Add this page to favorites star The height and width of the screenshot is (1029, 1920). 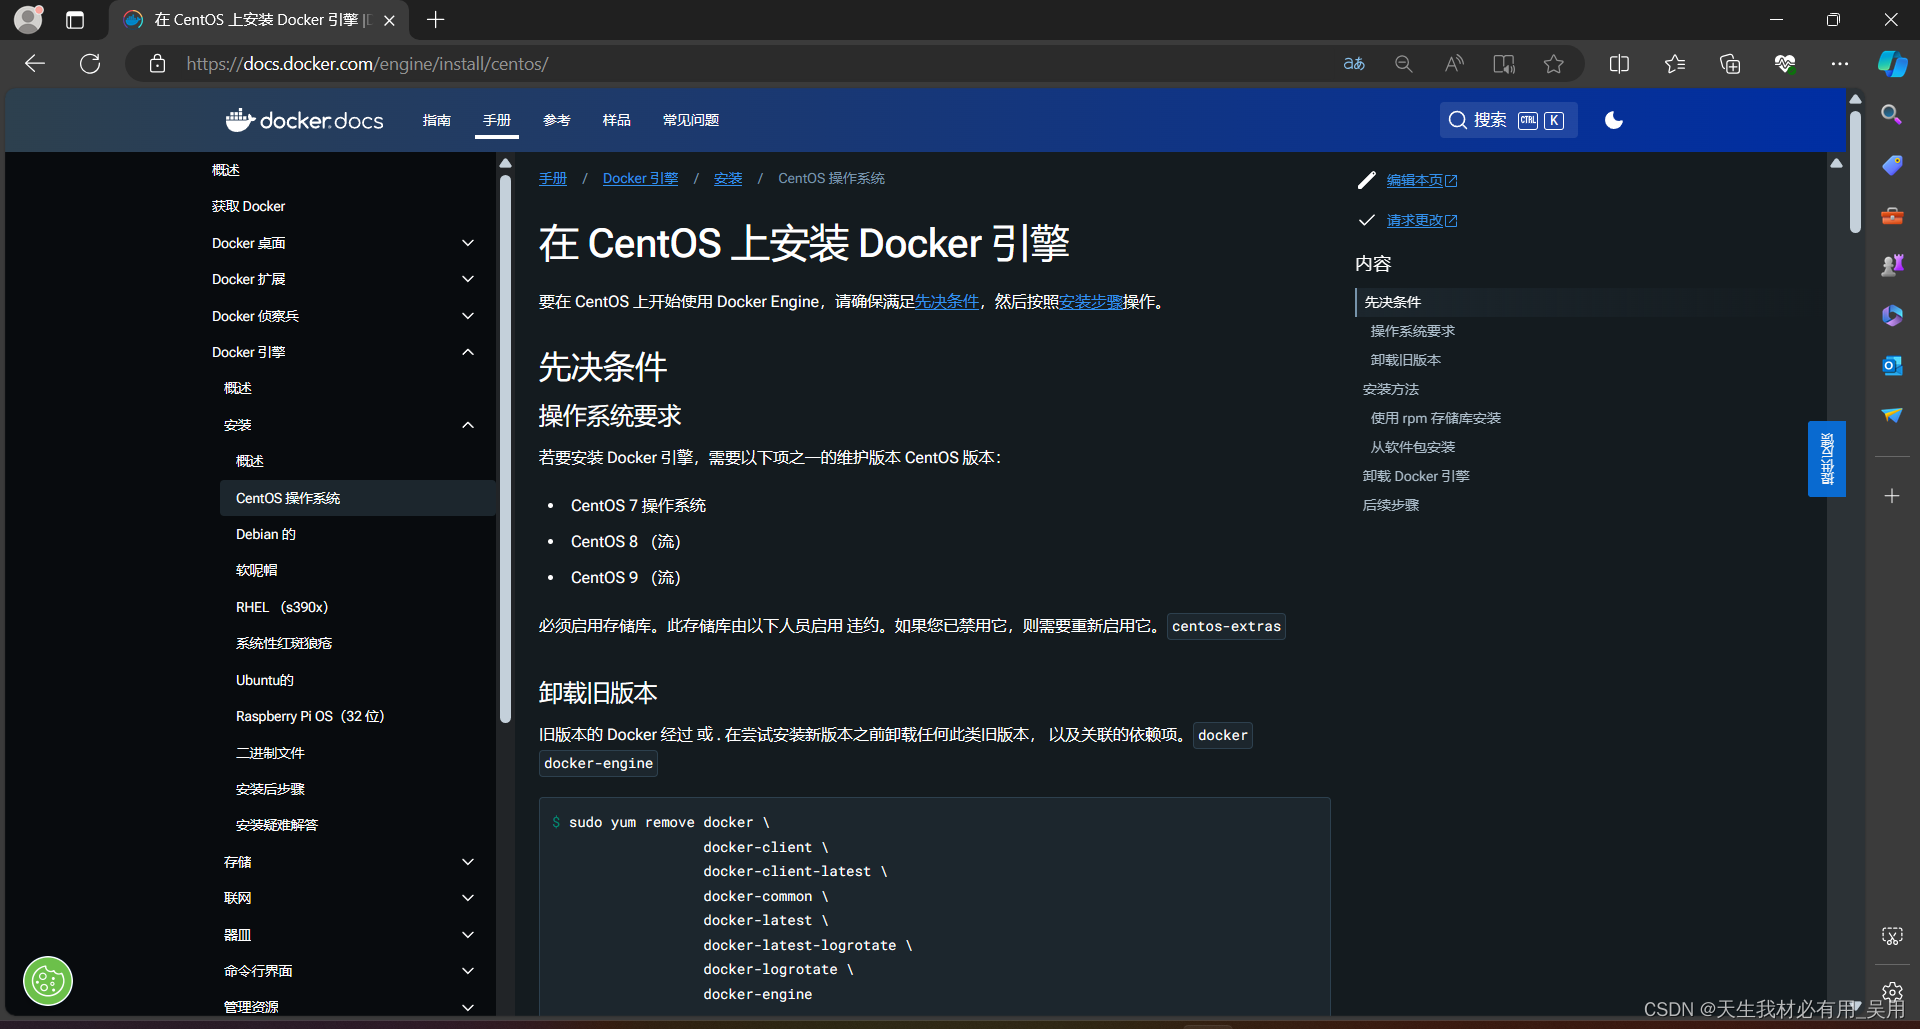pyautogui.click(x=1553, y=64)
